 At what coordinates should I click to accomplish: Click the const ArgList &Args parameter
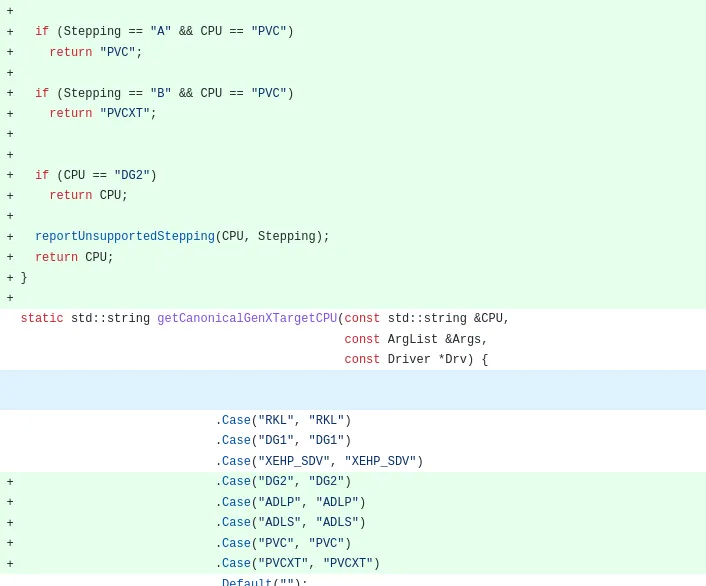coord(416,340)
